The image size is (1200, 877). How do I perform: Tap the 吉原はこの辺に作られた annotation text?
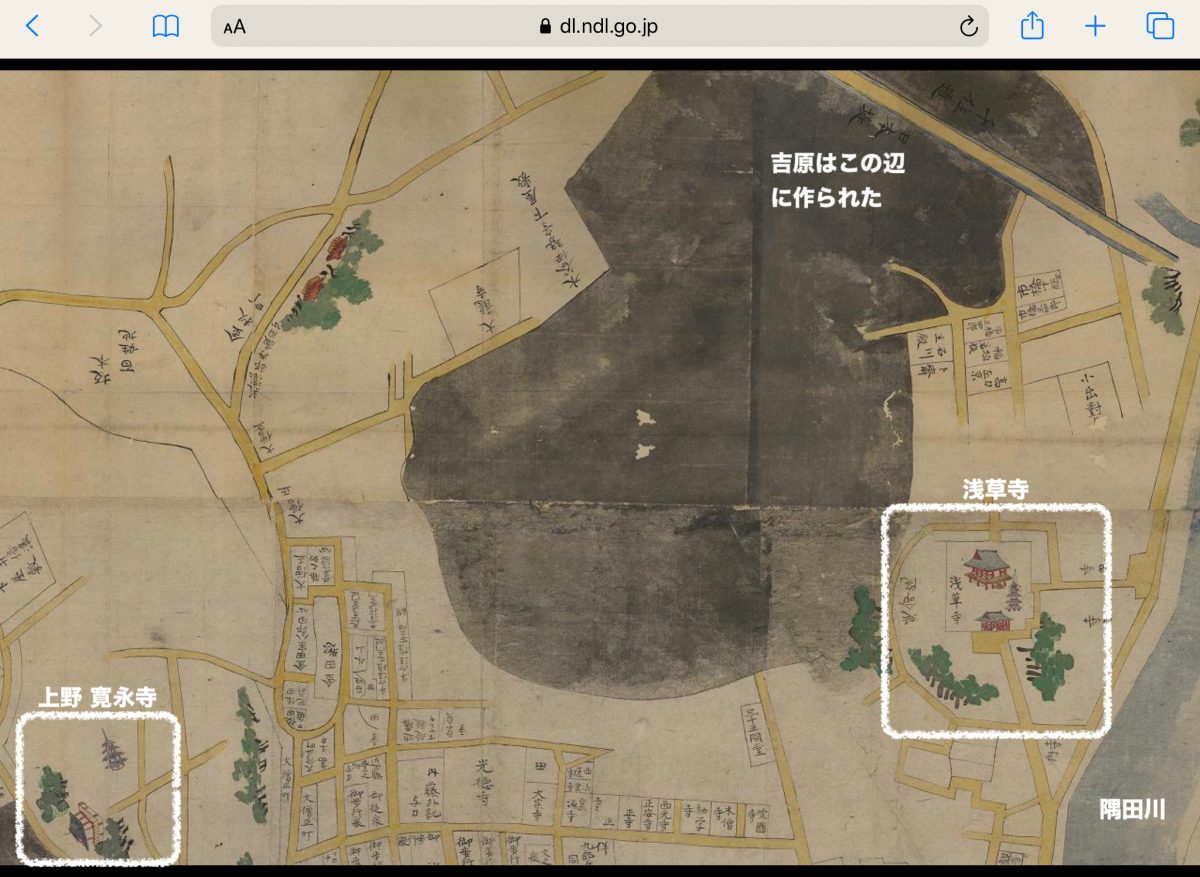pyautogui.click(x=837, y=180)
